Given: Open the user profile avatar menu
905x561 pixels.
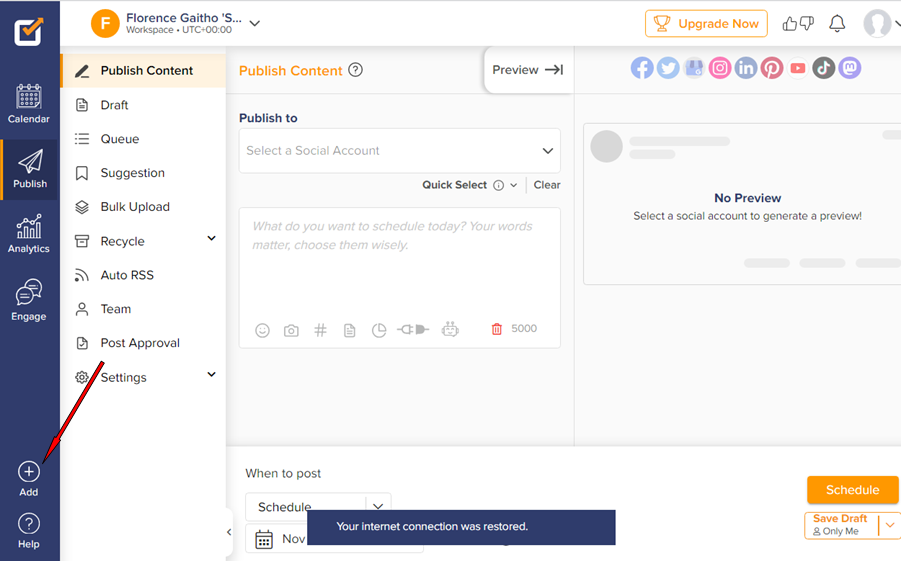Looking at the screenshot, I should tap(877, 24).
